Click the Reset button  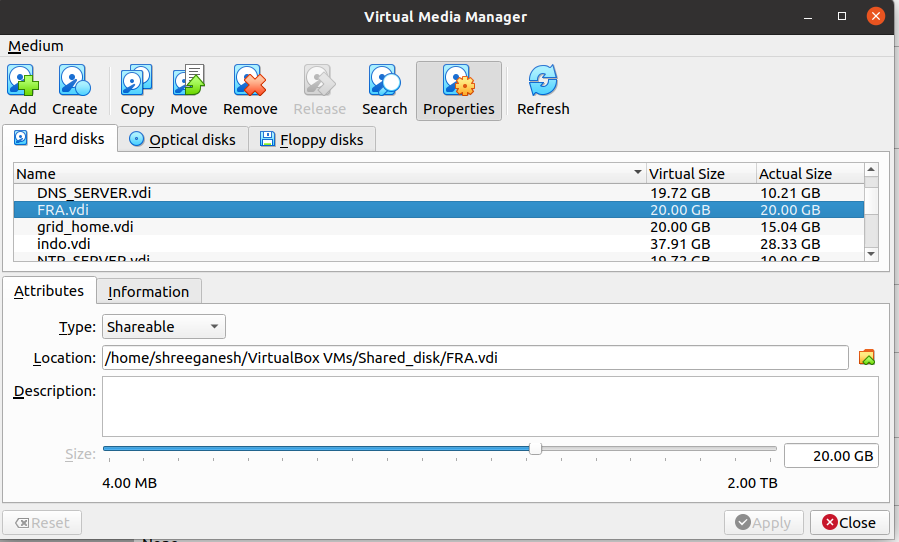42,523
